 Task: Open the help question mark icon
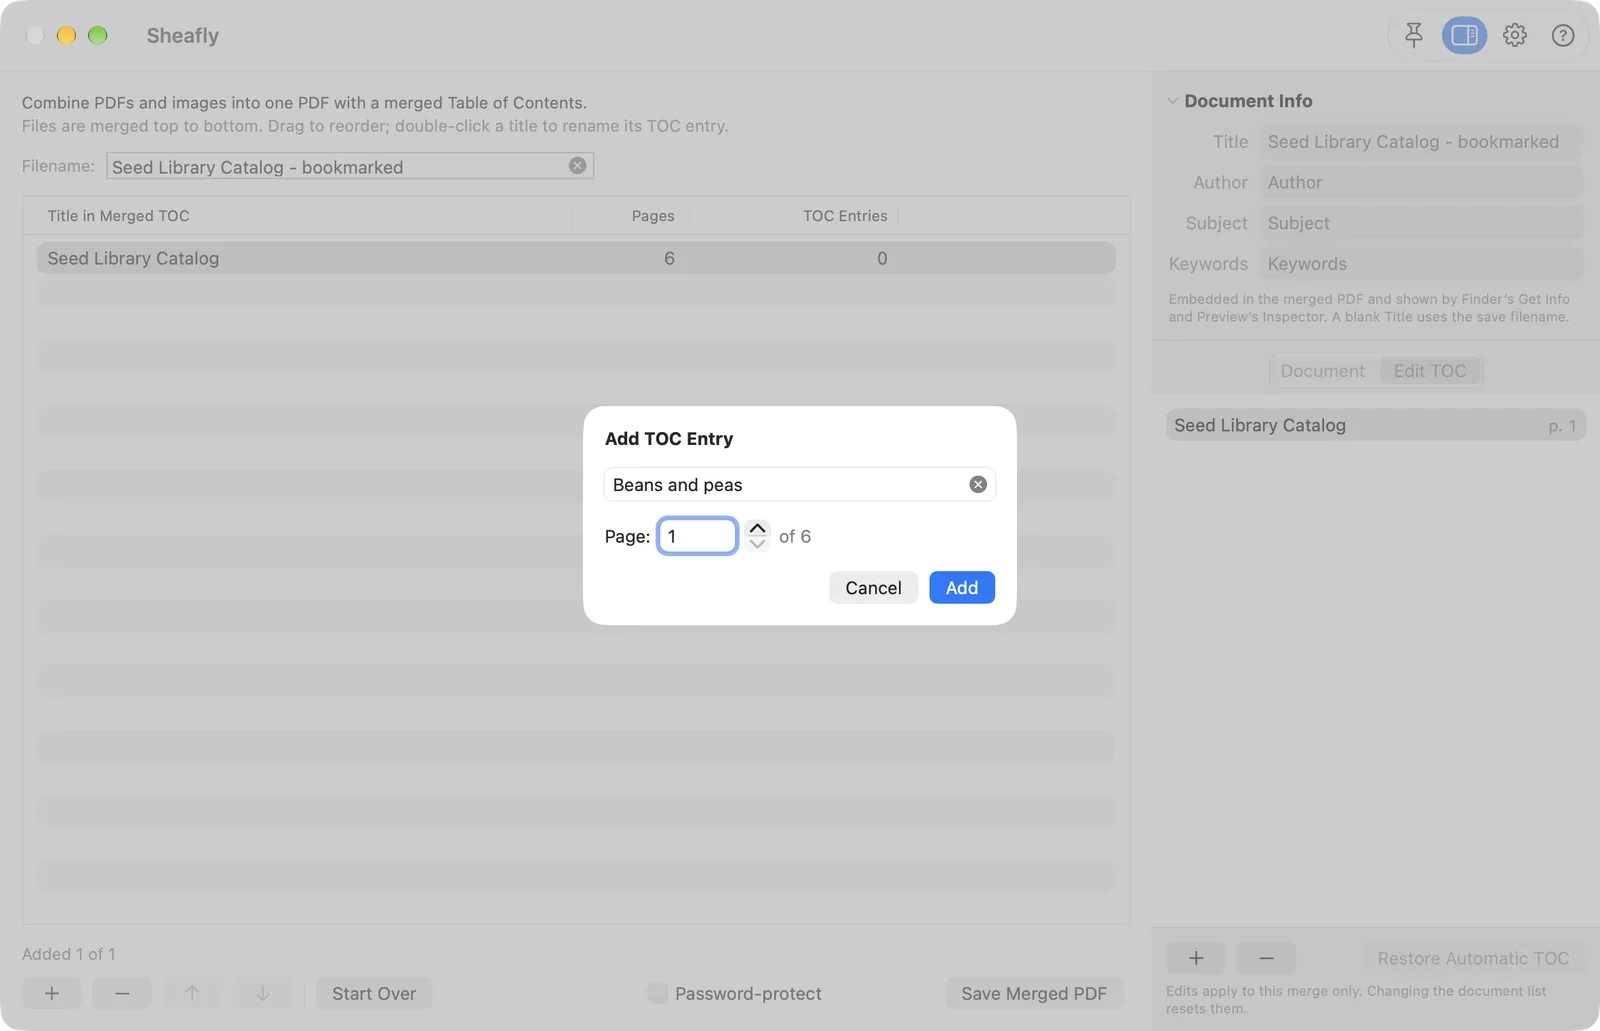coord(1563,36)
